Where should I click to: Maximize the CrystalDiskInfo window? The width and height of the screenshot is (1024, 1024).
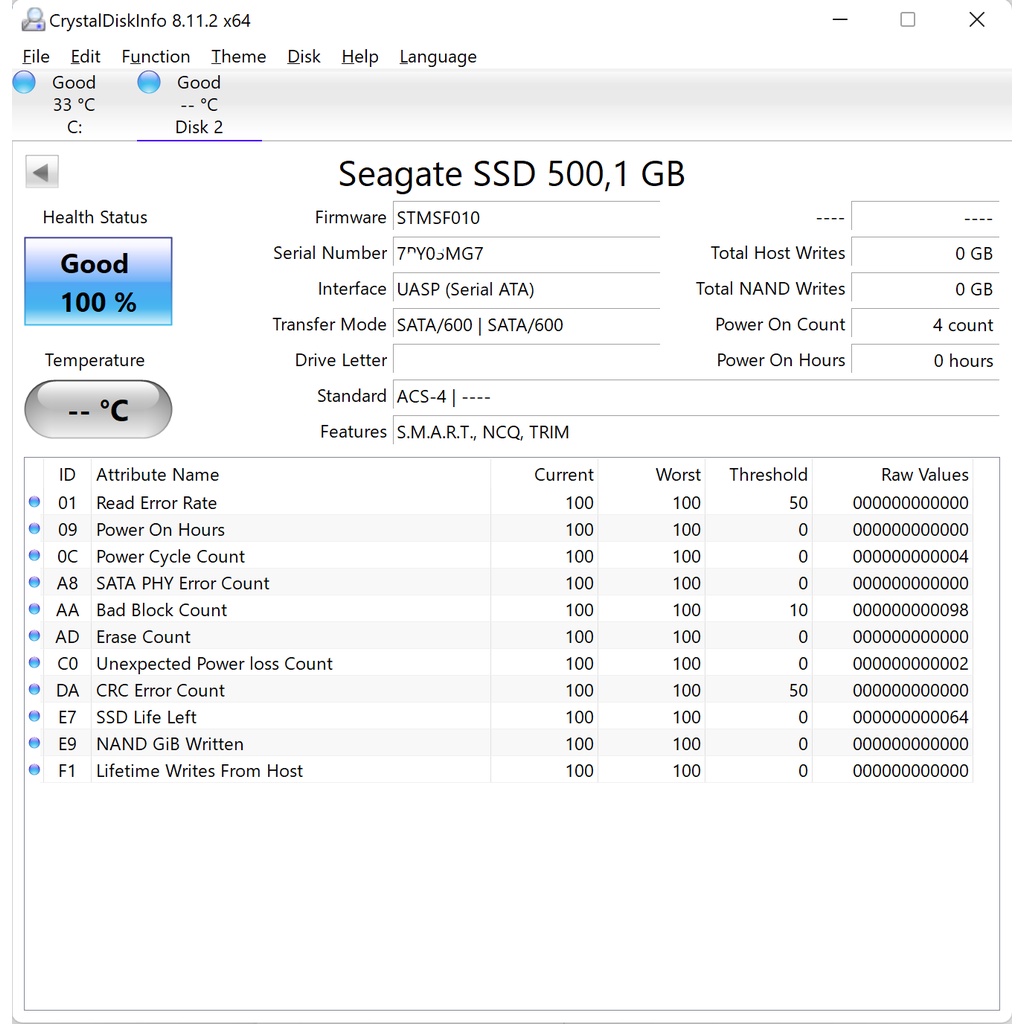click(x=908, y=20)
